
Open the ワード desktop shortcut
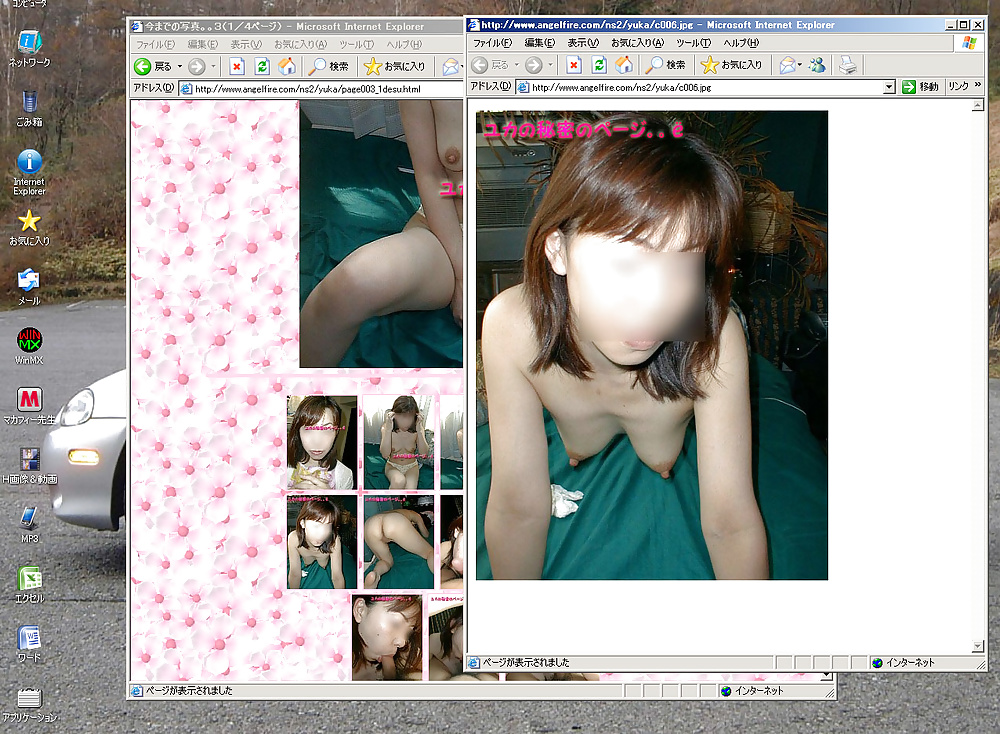pyautogui.click(x=29, y=638)
